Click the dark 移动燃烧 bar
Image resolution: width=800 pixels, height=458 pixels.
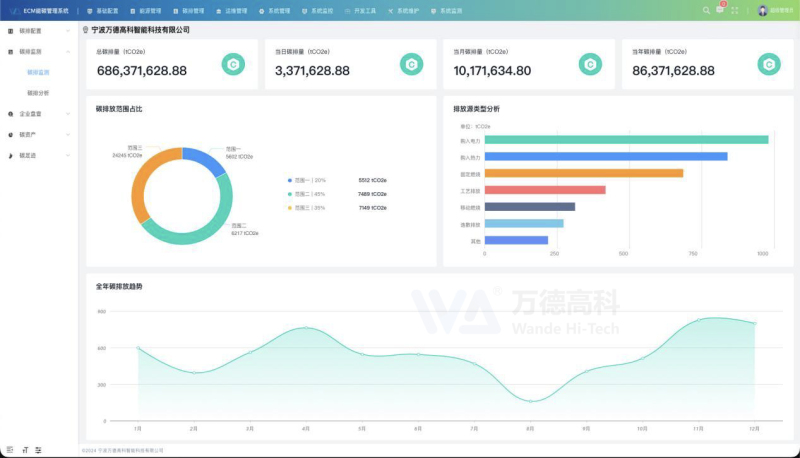pyautogui.click(x=530, y=207)
